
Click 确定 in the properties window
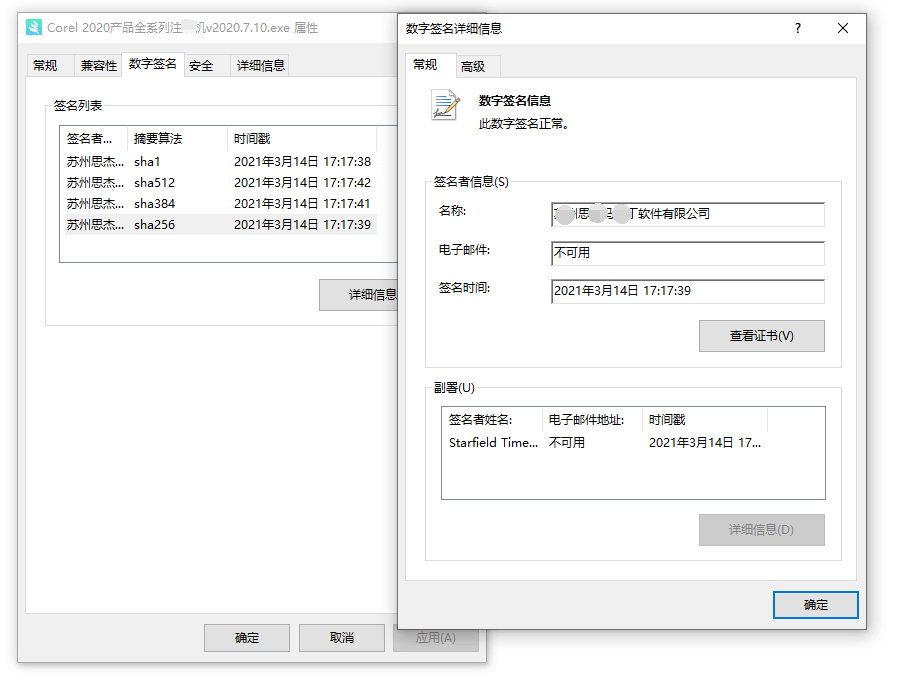tap(247, 638)
